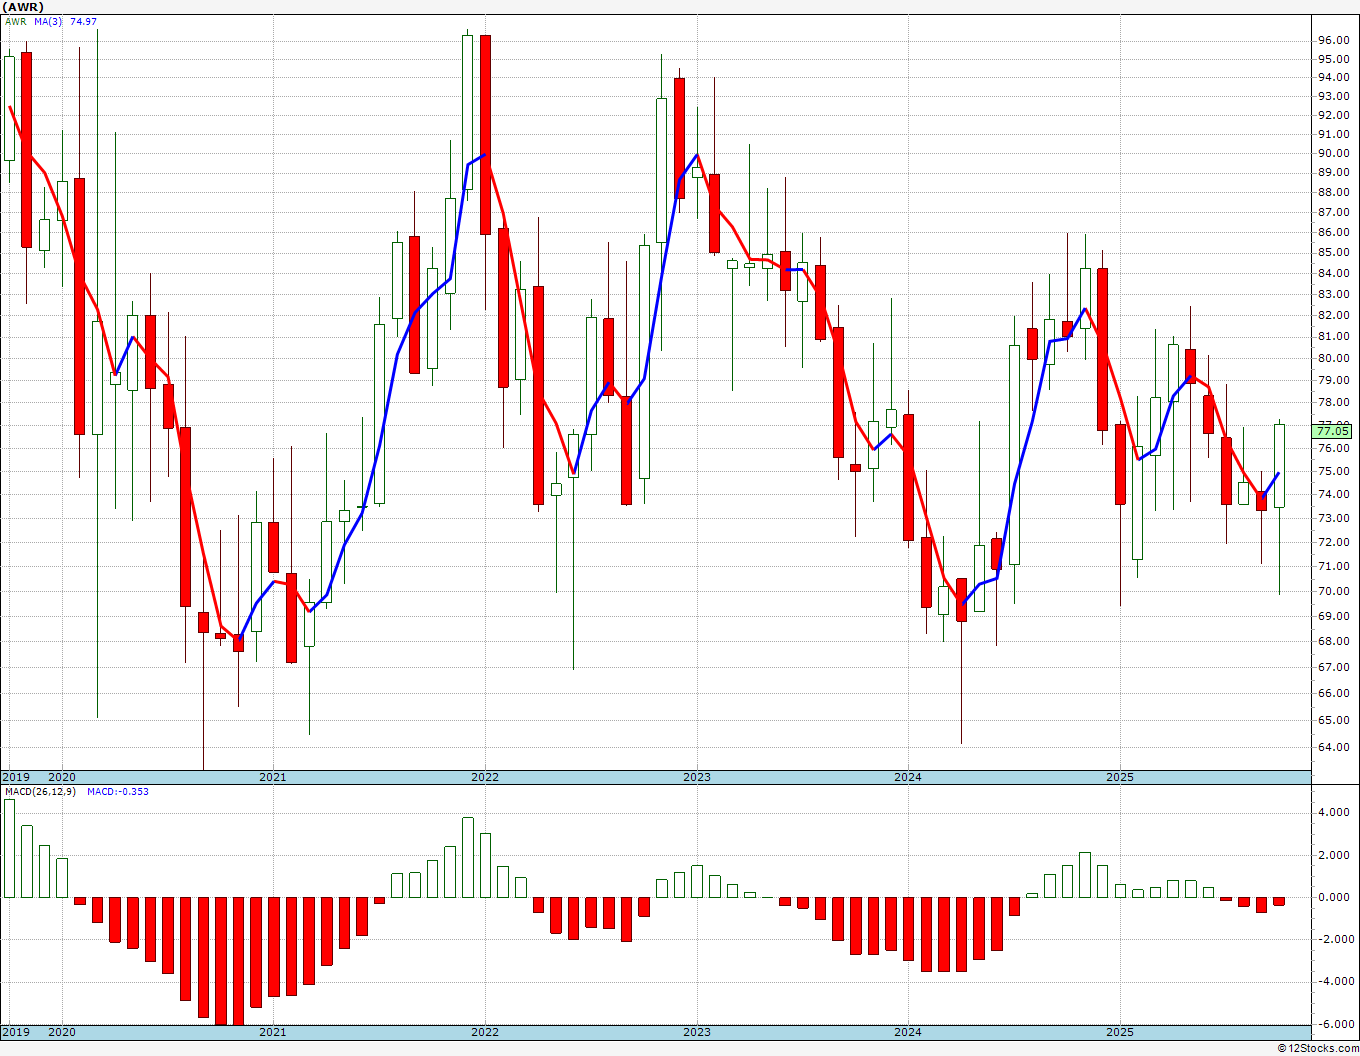The width and height of the screenshot is (1360, 1056).
Task: Select the AWR legend label
Action: [x=15, y=21]
